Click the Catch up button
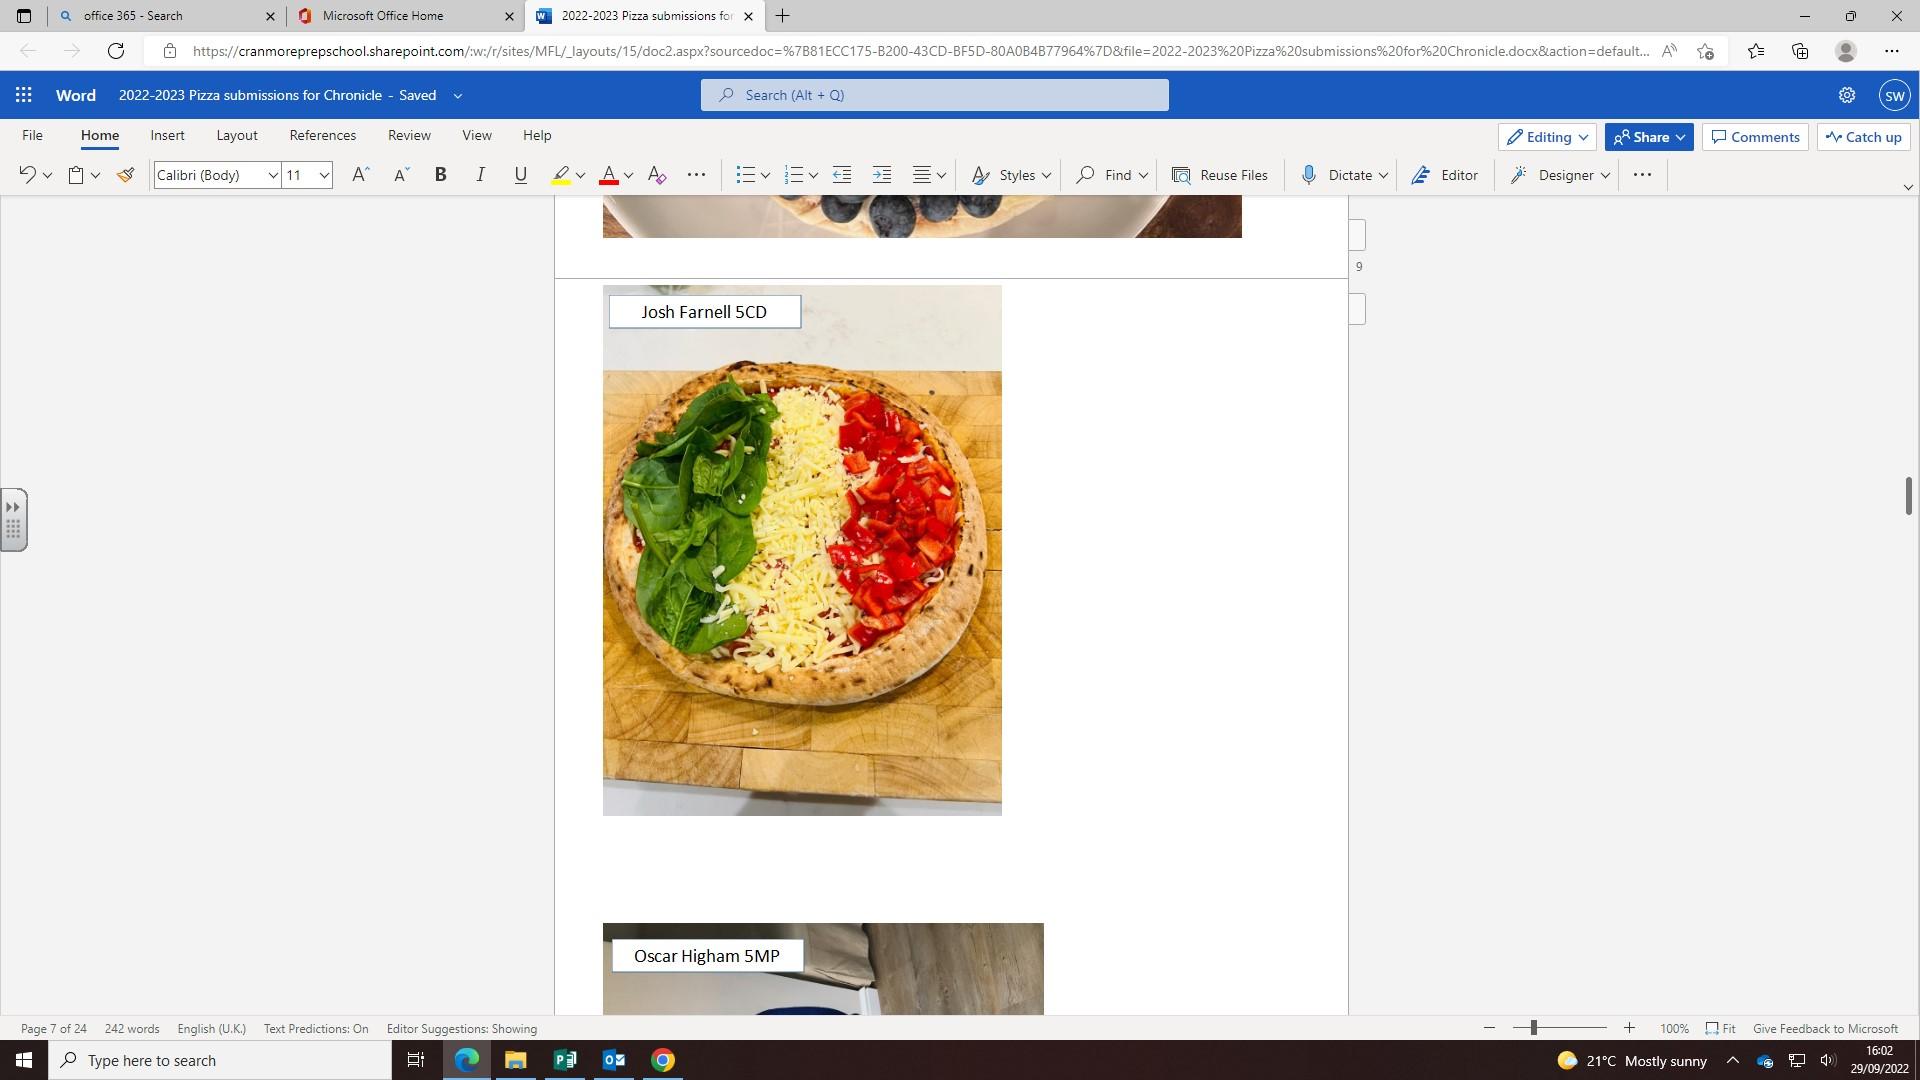The height and width of the screenshot is (1080, 1920). [x=1863, y=137]
